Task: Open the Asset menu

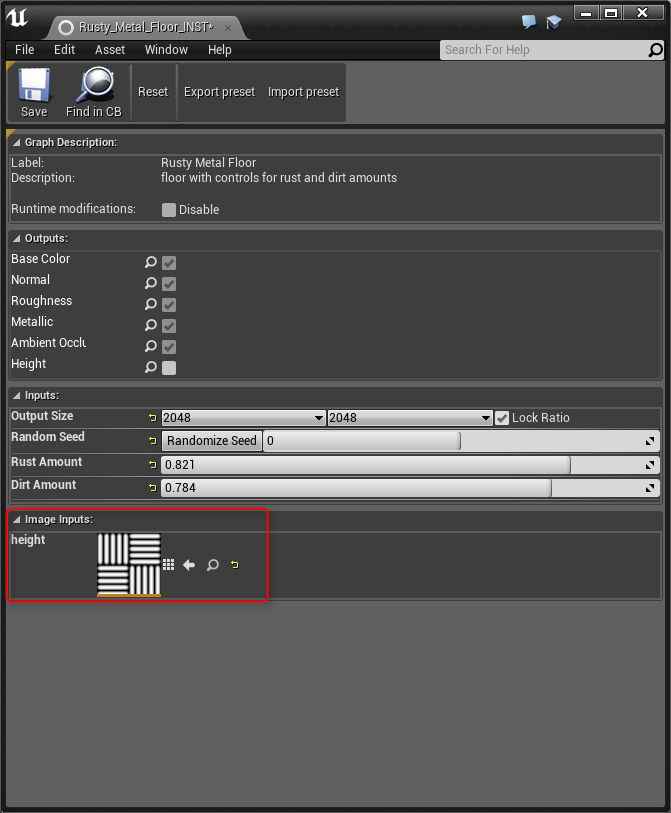Action: [110, 50]
